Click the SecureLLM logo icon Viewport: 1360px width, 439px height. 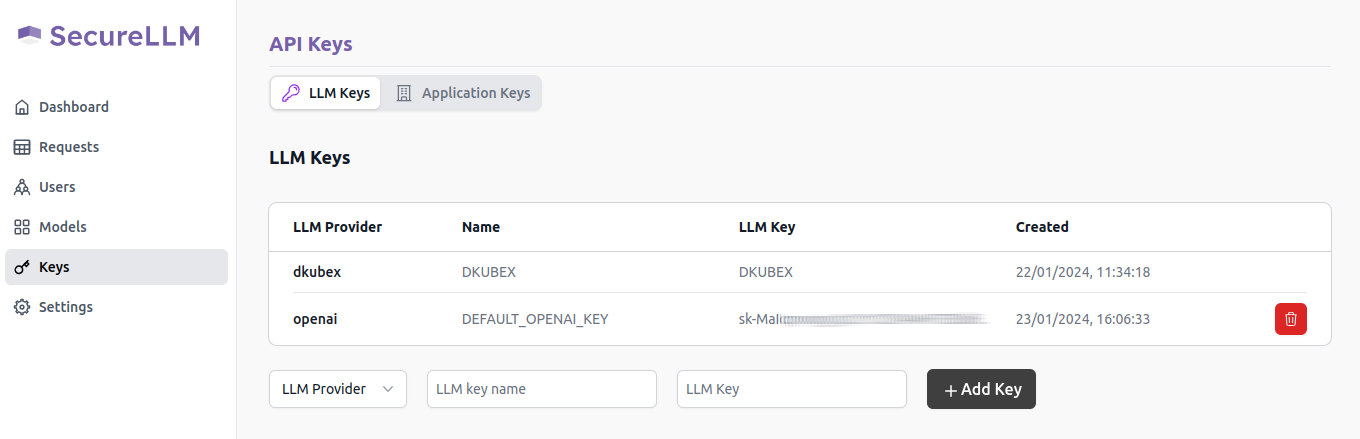point(30,36)
